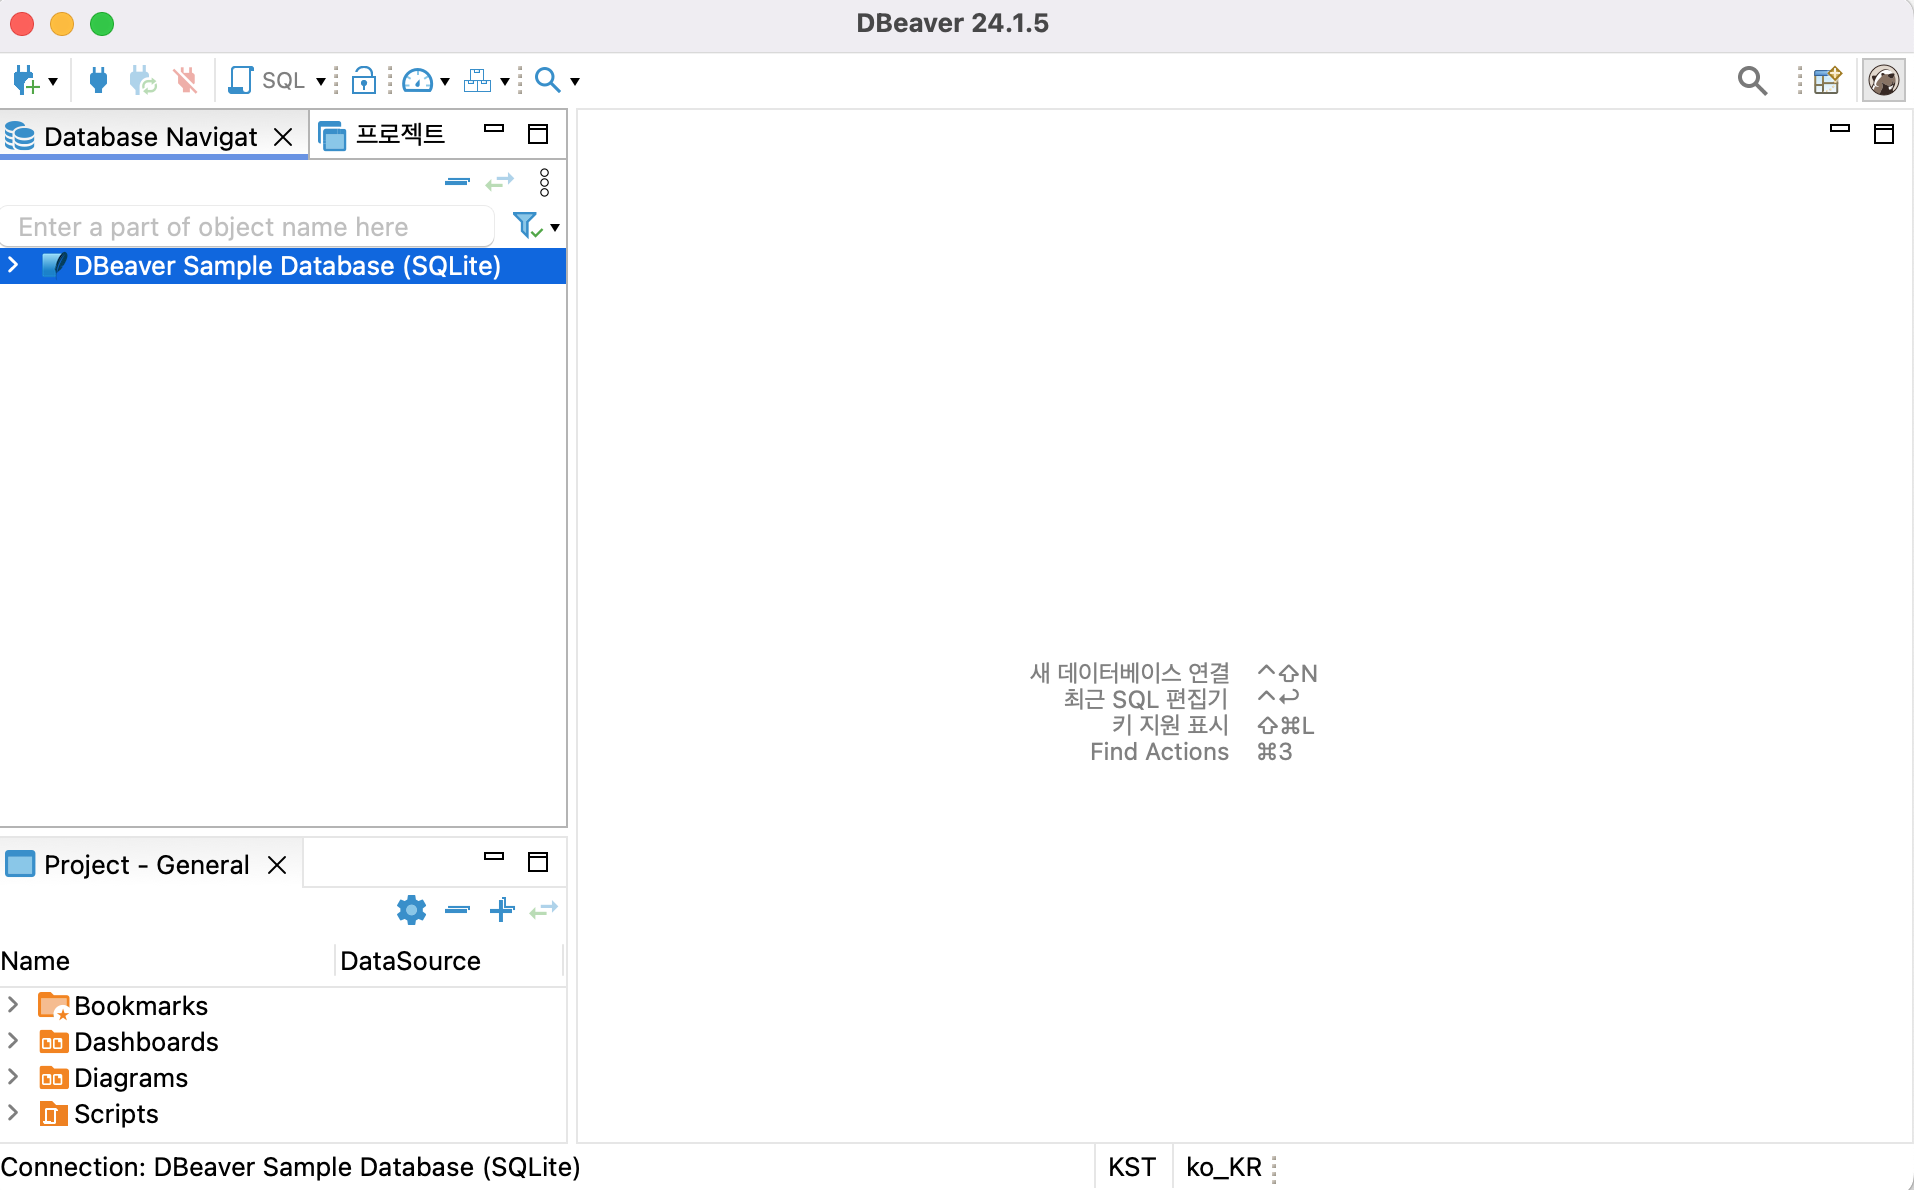Click the toolbar icon left of magnifier

pos(478,80)
